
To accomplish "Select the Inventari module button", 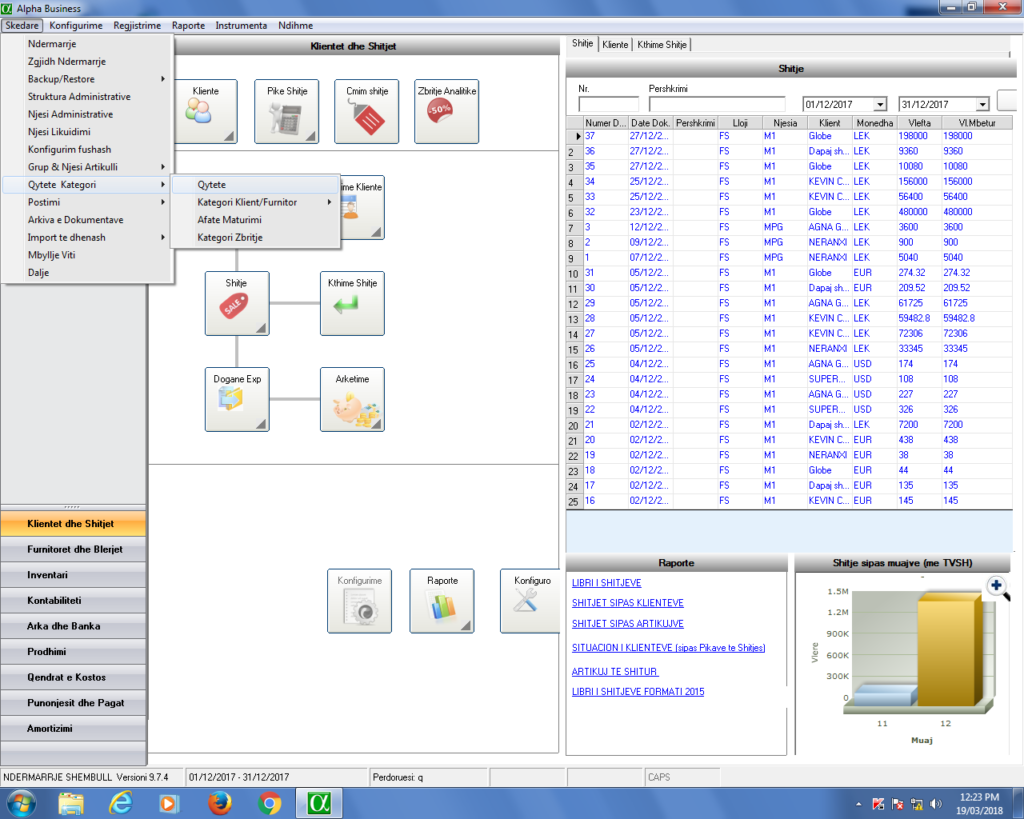I will pyautogui.click(x=73, y=575).
